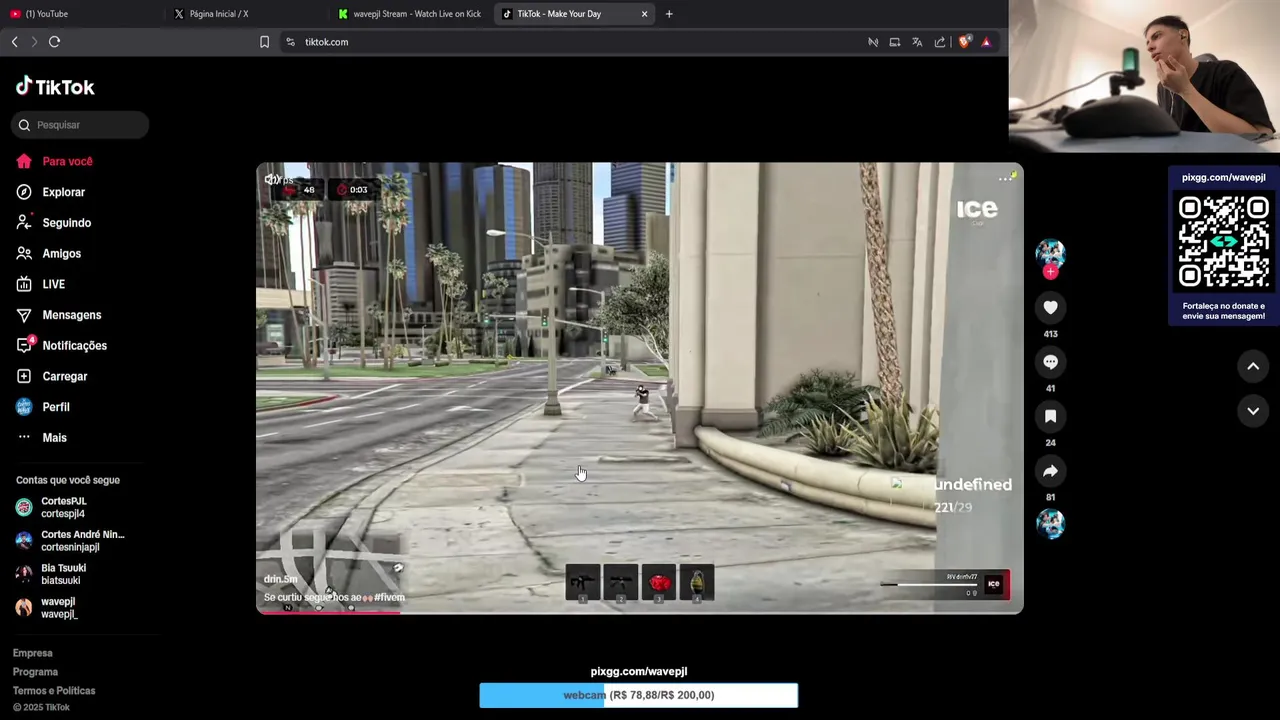The height and width of the screenshot is (720, 1280).
Task: Click webcam donation goal progress bar
Action: coord(639,695)
